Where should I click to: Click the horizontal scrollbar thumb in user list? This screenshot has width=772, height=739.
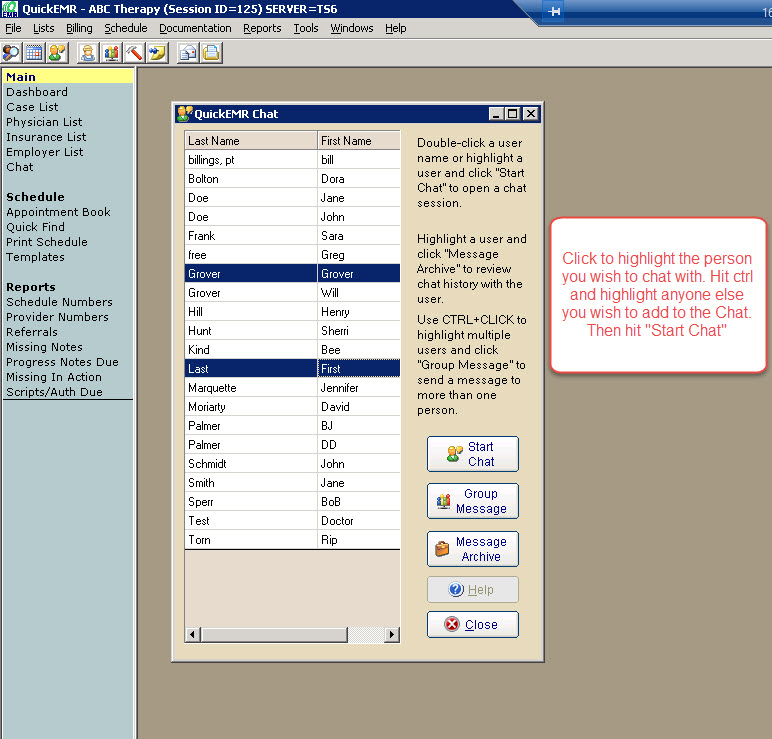click(274, 634)
